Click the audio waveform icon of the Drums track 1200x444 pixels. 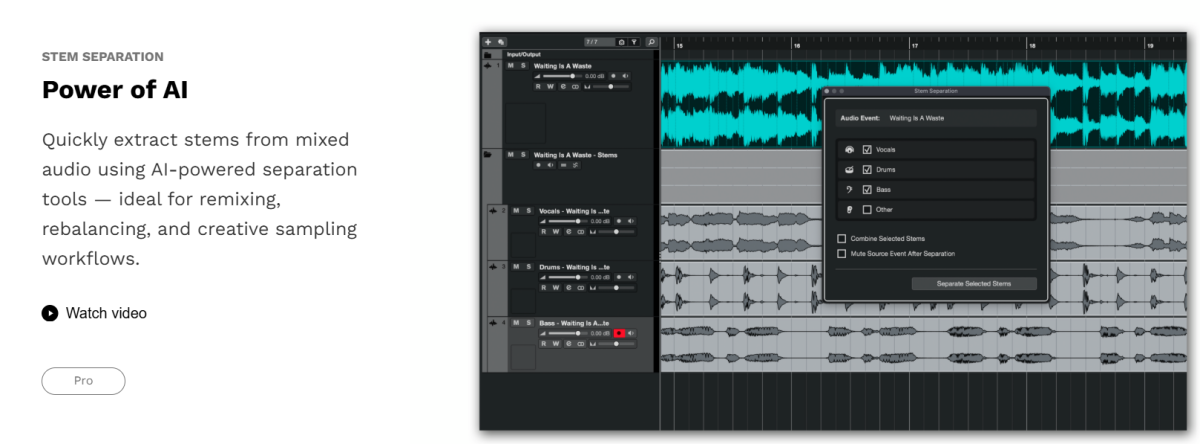click(493, 267)
